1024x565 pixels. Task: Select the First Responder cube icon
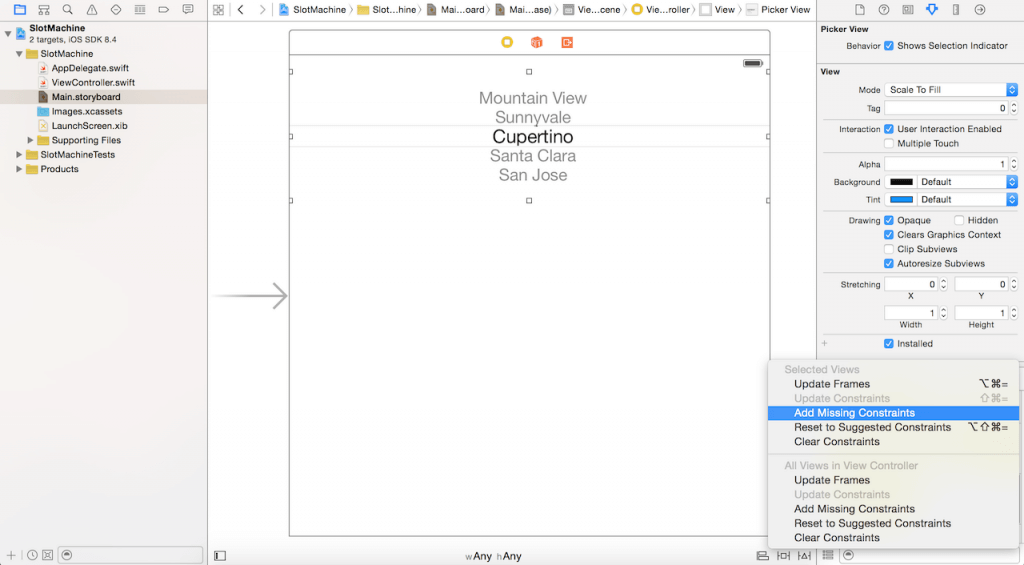537,42
